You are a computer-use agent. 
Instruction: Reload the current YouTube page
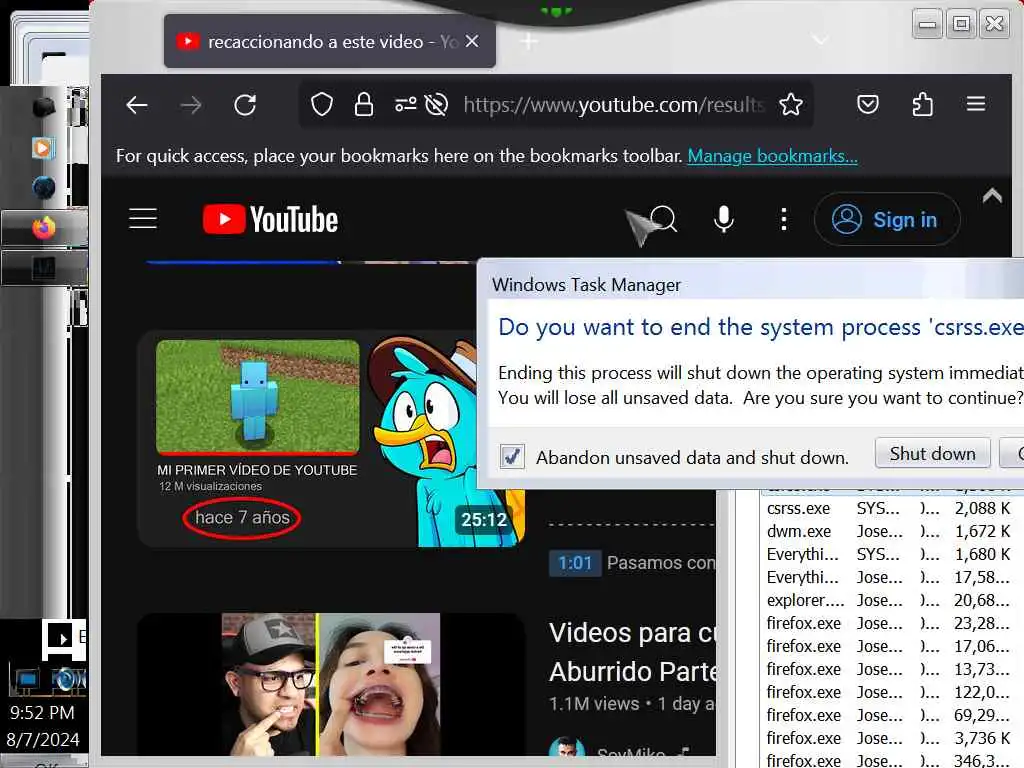tap(245, 104)
